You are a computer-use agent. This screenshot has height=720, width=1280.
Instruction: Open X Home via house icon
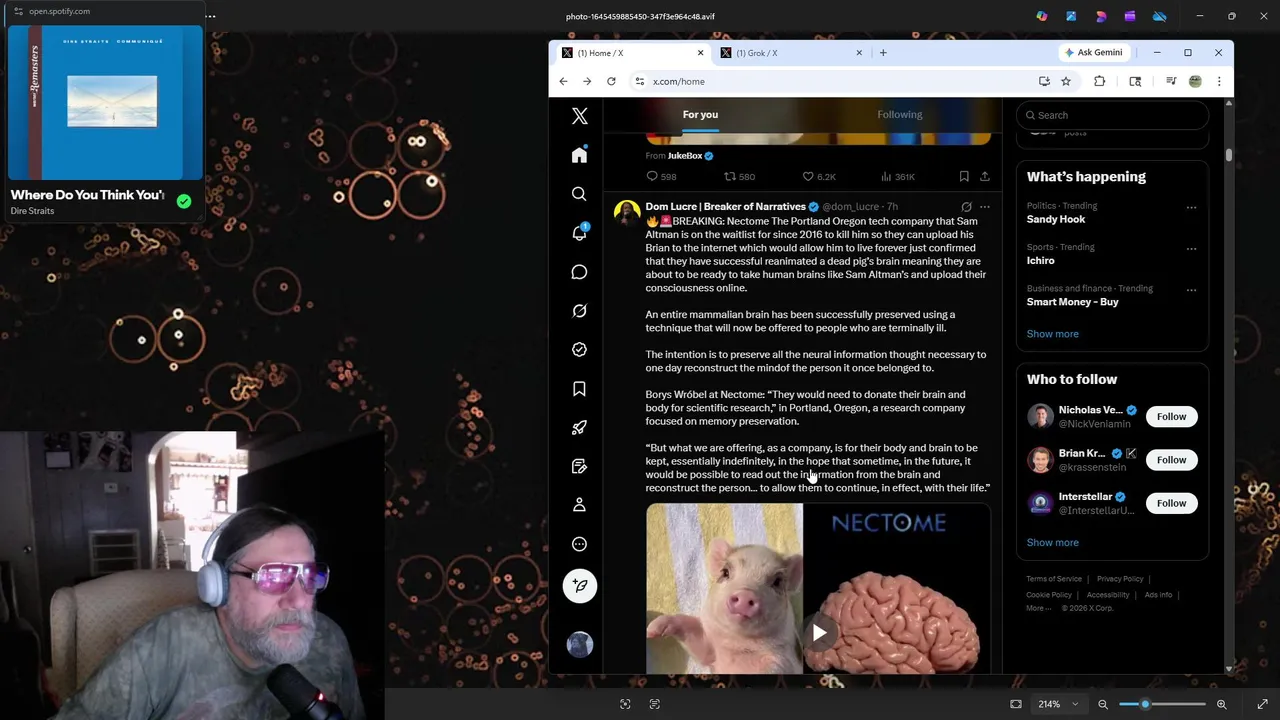579,155
